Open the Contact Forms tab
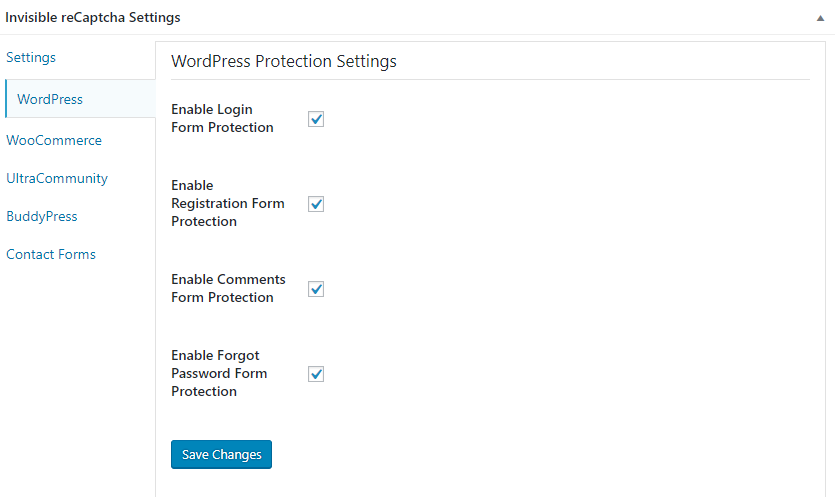Screen dimensions: 835x497 click(x=51, y=254)
